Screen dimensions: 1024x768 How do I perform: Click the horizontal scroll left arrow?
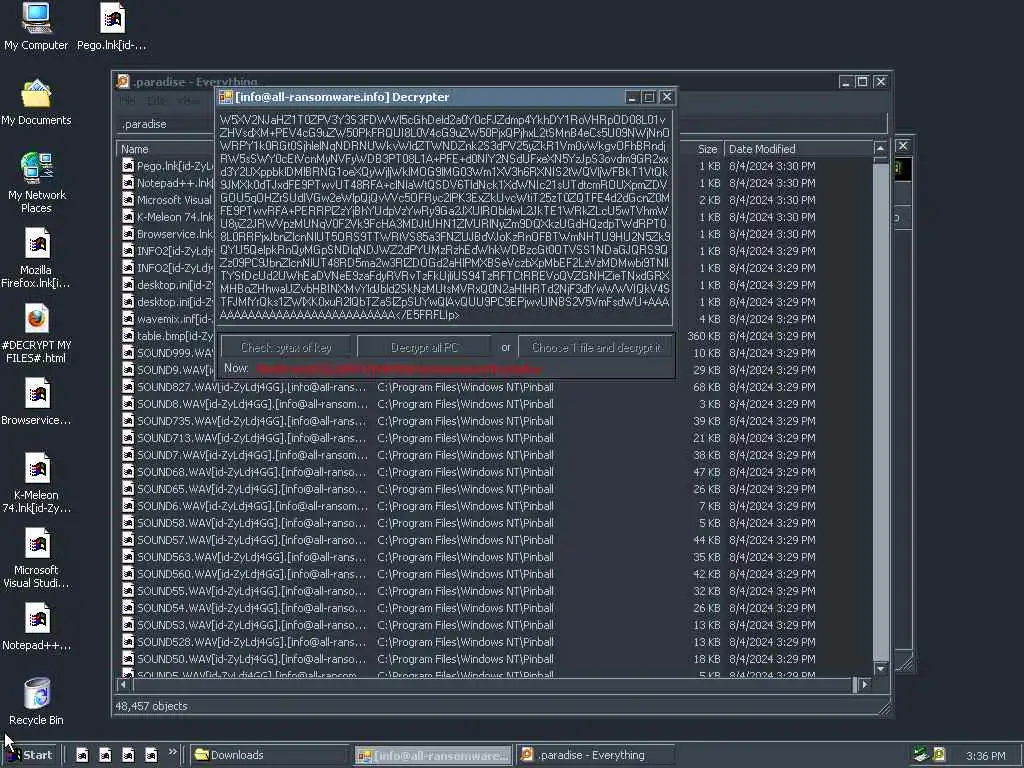point(123,684)
